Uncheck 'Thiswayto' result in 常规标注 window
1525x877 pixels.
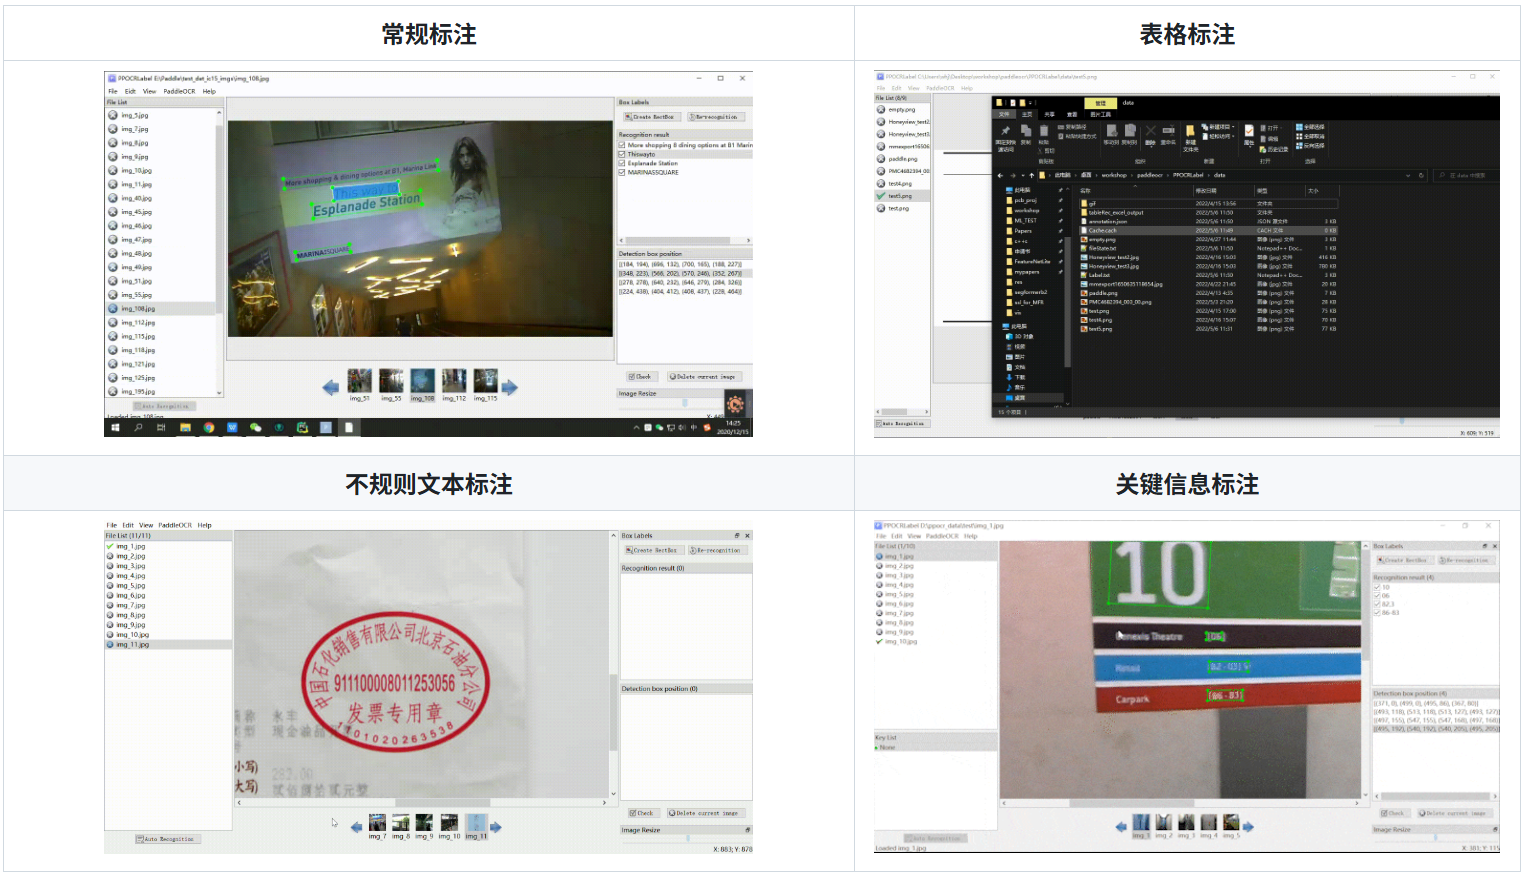tap(622, 154)
